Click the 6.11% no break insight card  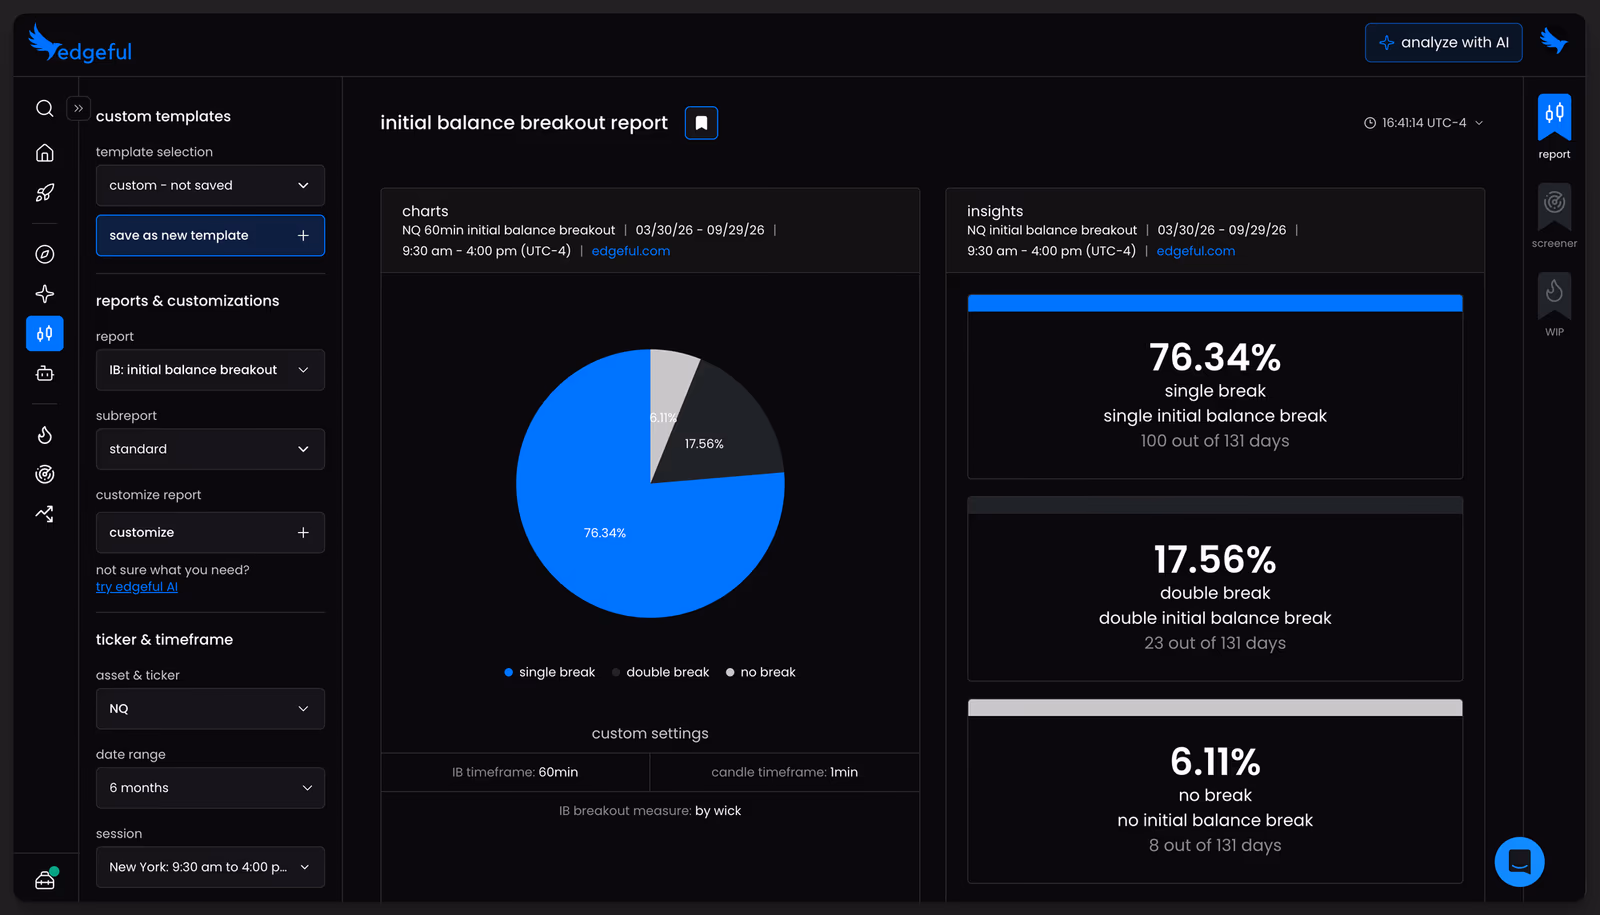[1215, 791]
